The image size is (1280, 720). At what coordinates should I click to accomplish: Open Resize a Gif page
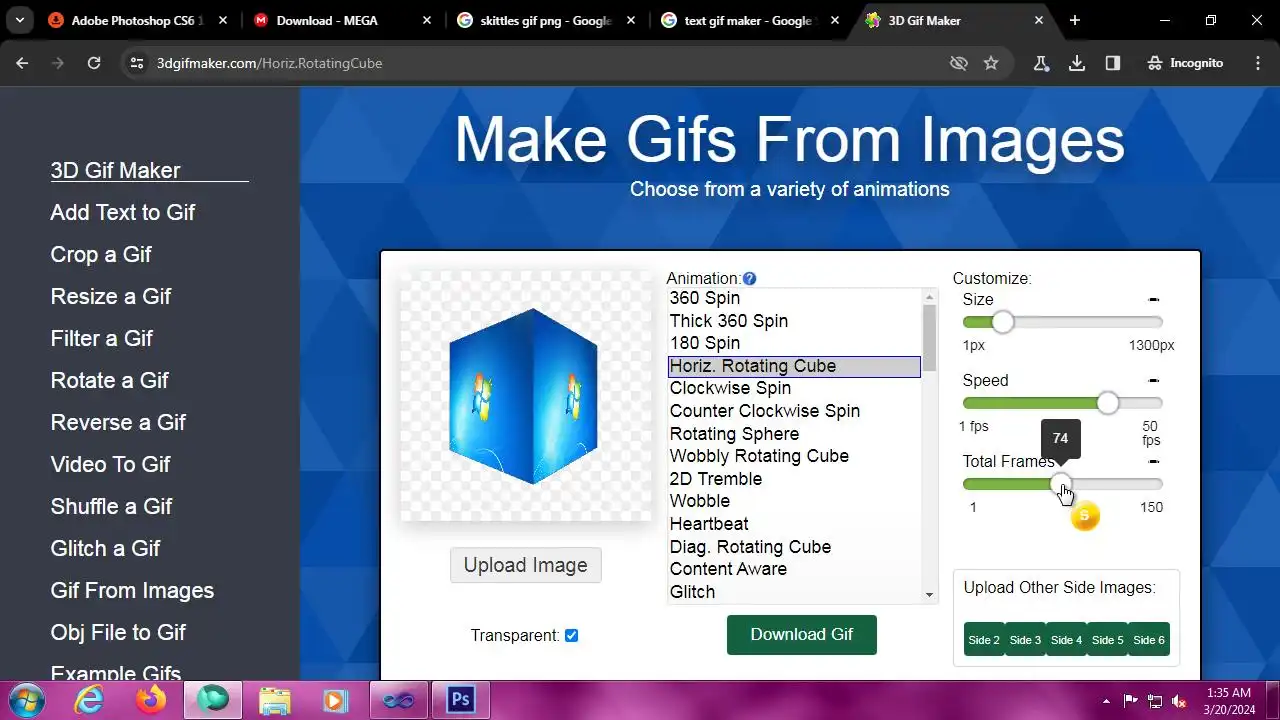pos(111,296)
